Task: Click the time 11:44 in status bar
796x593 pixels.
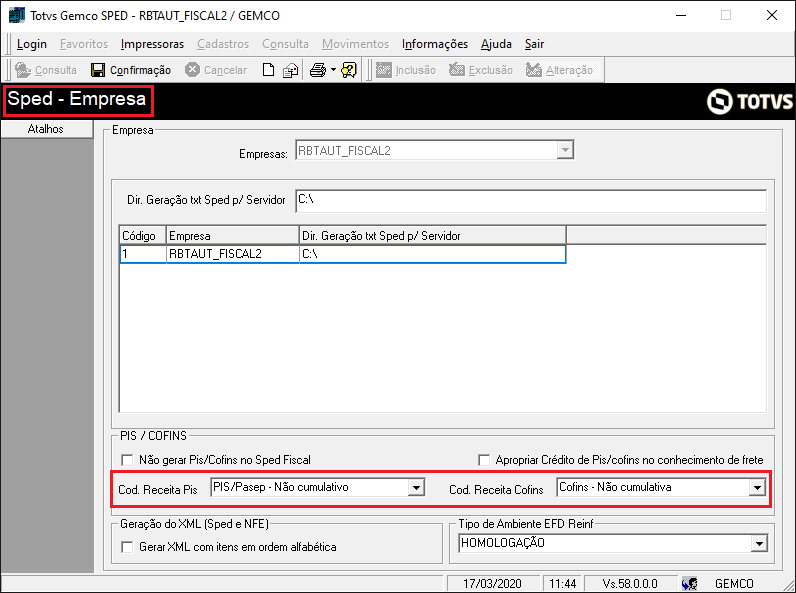Action: [x=562, y=583]
